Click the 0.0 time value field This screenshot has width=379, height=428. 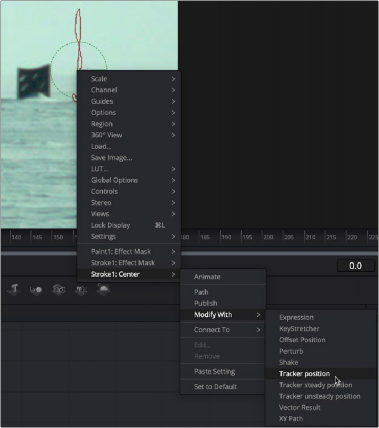click(x=355, y=266)
